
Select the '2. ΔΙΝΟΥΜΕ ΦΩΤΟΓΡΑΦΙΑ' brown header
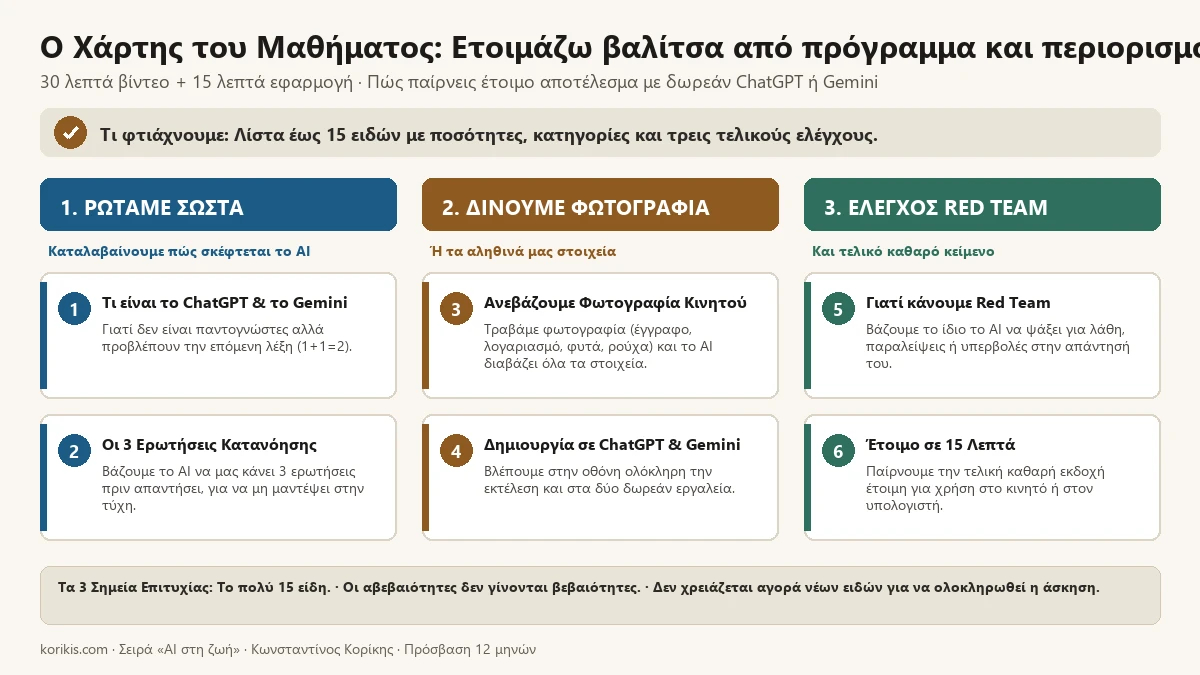click(x=600, y=205)
